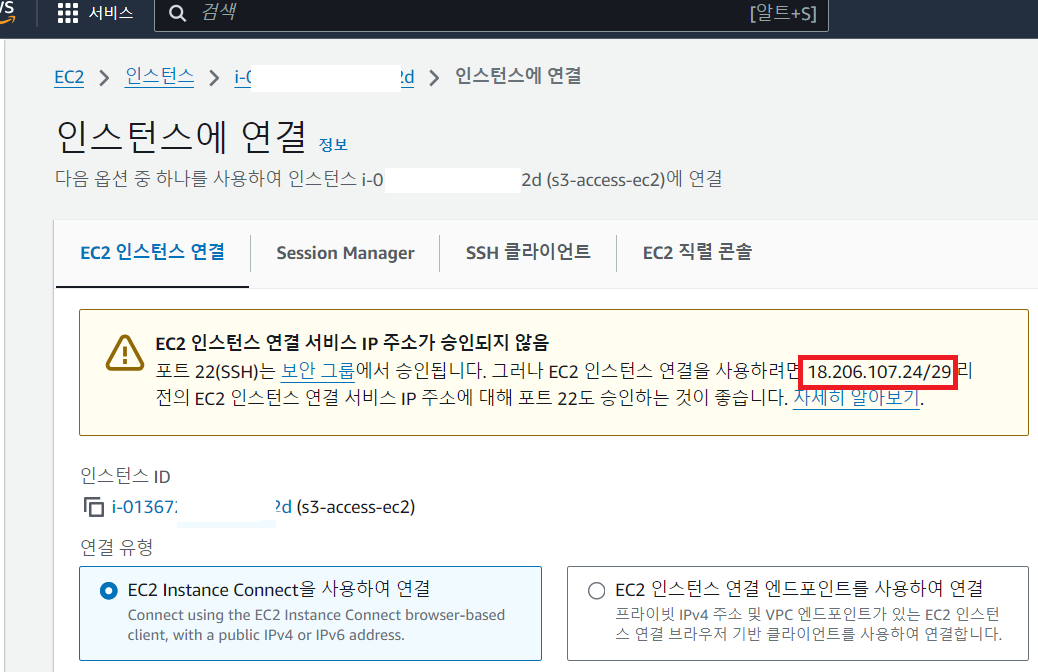Select EC2 인스턴스 연결 엔드포인트 radio option

tap(596, 591)
